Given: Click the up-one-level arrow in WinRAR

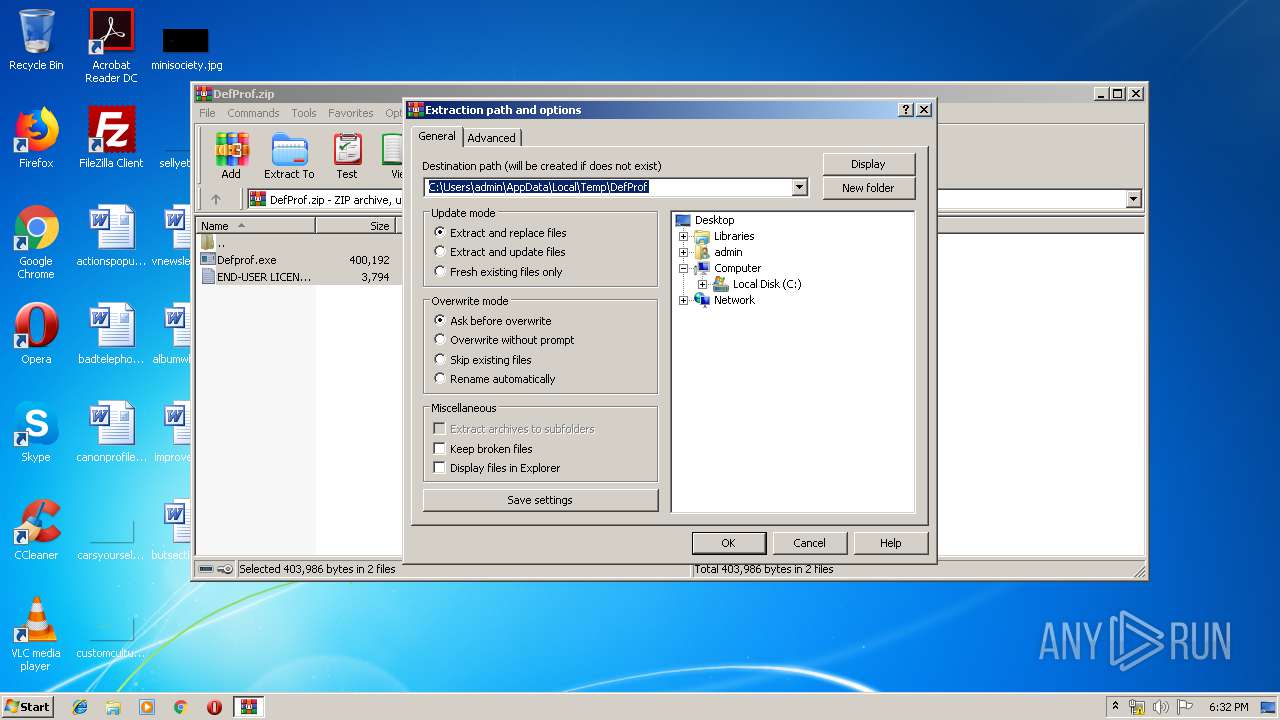Looking at the screenshot, I should 215,199.
